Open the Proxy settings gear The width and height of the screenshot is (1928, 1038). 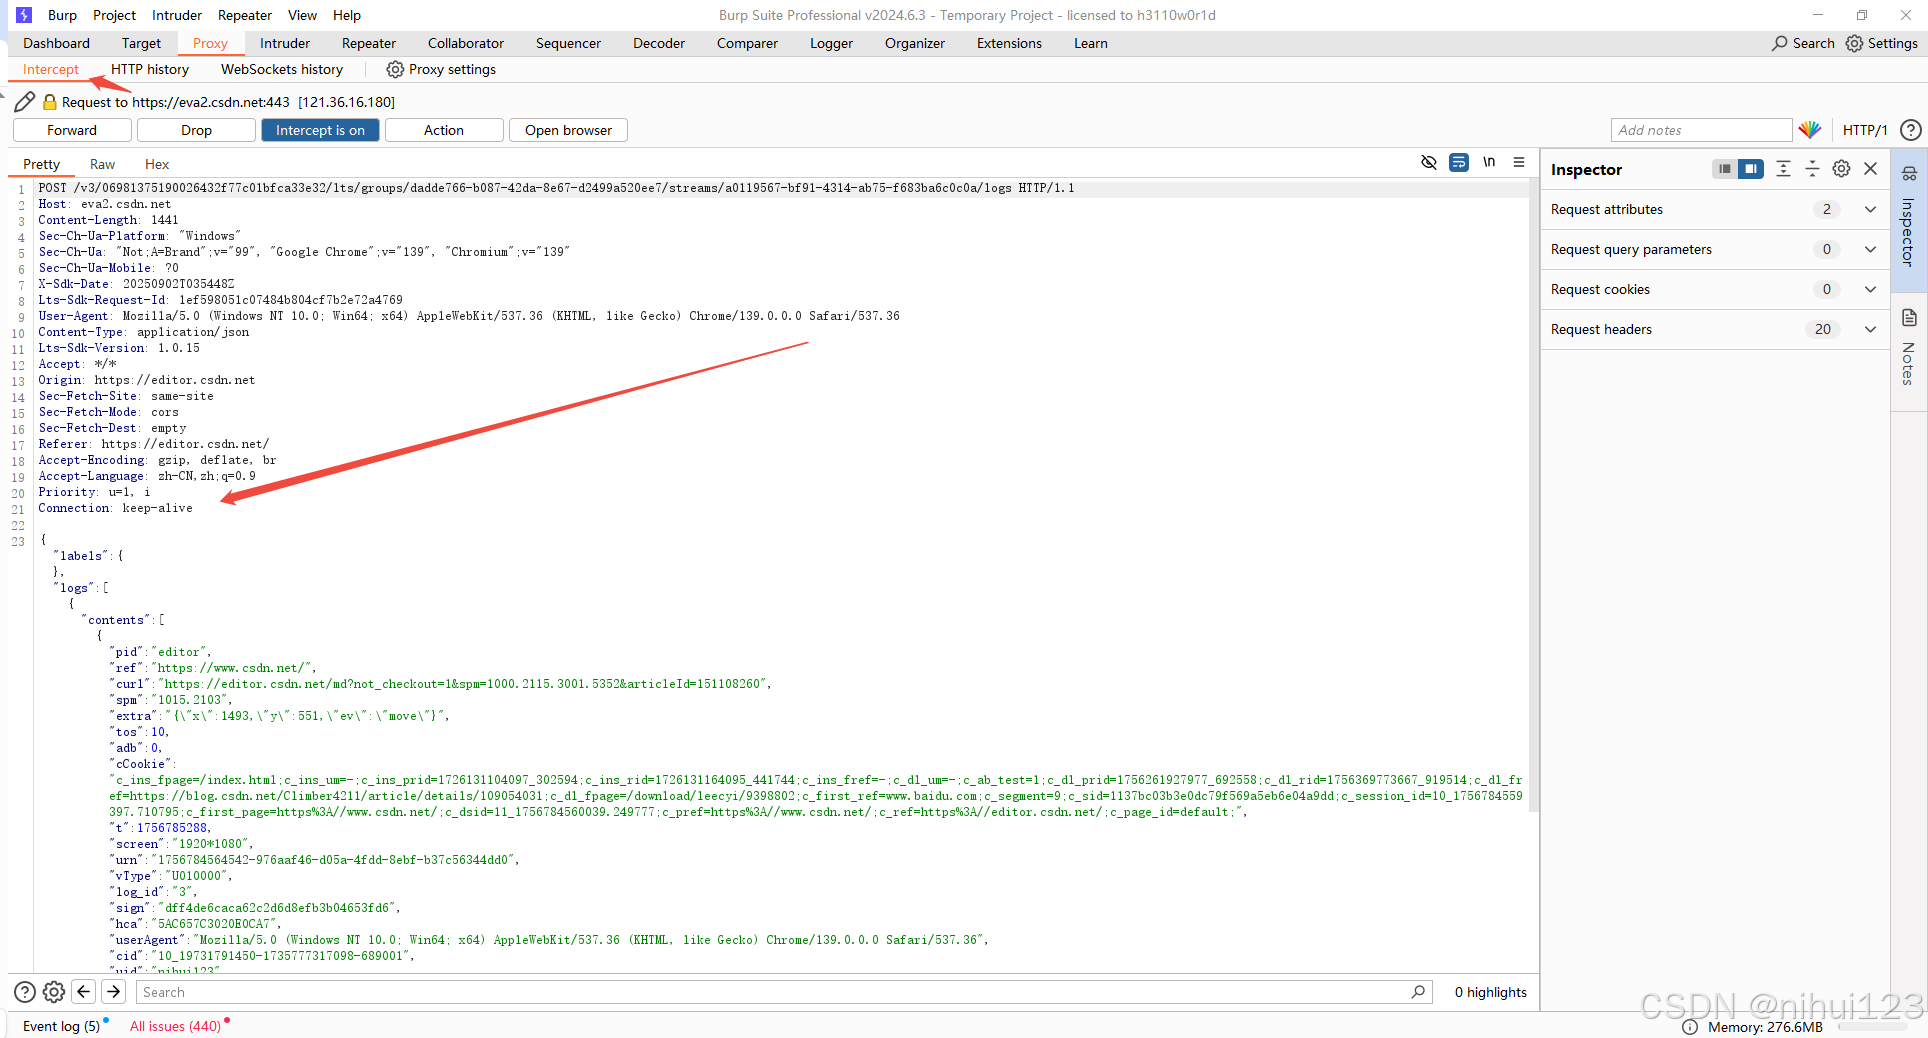coord(395,69)
